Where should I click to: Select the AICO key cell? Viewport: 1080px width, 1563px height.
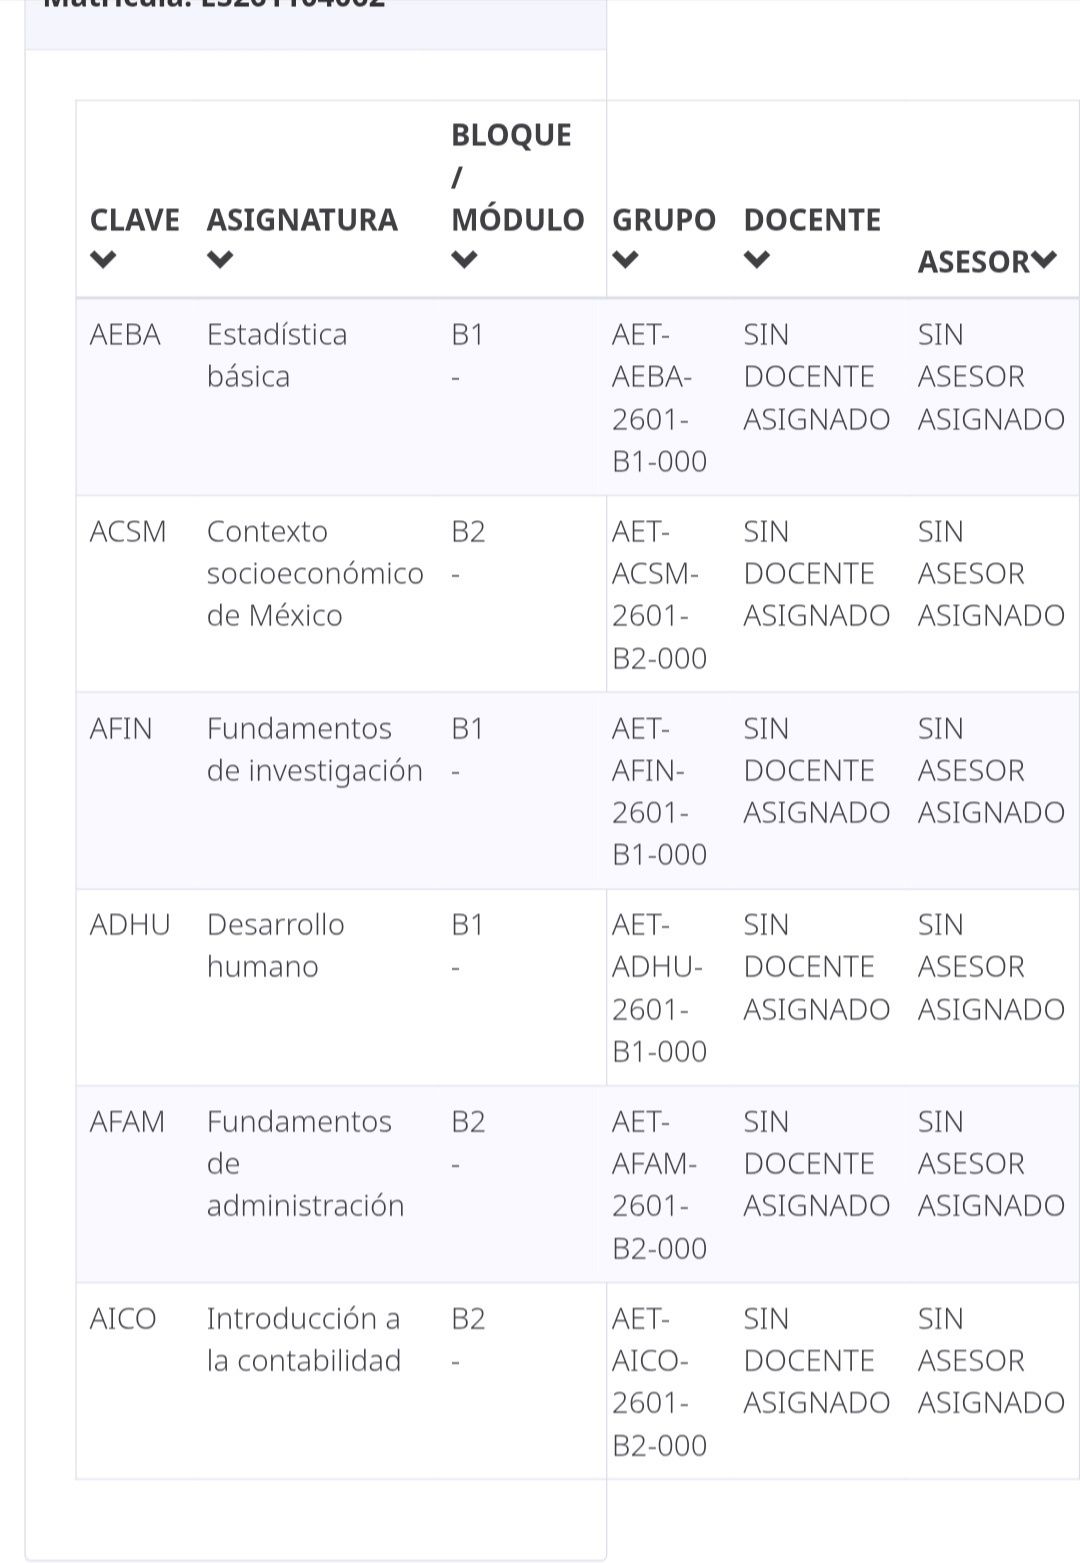(123, 1318)
